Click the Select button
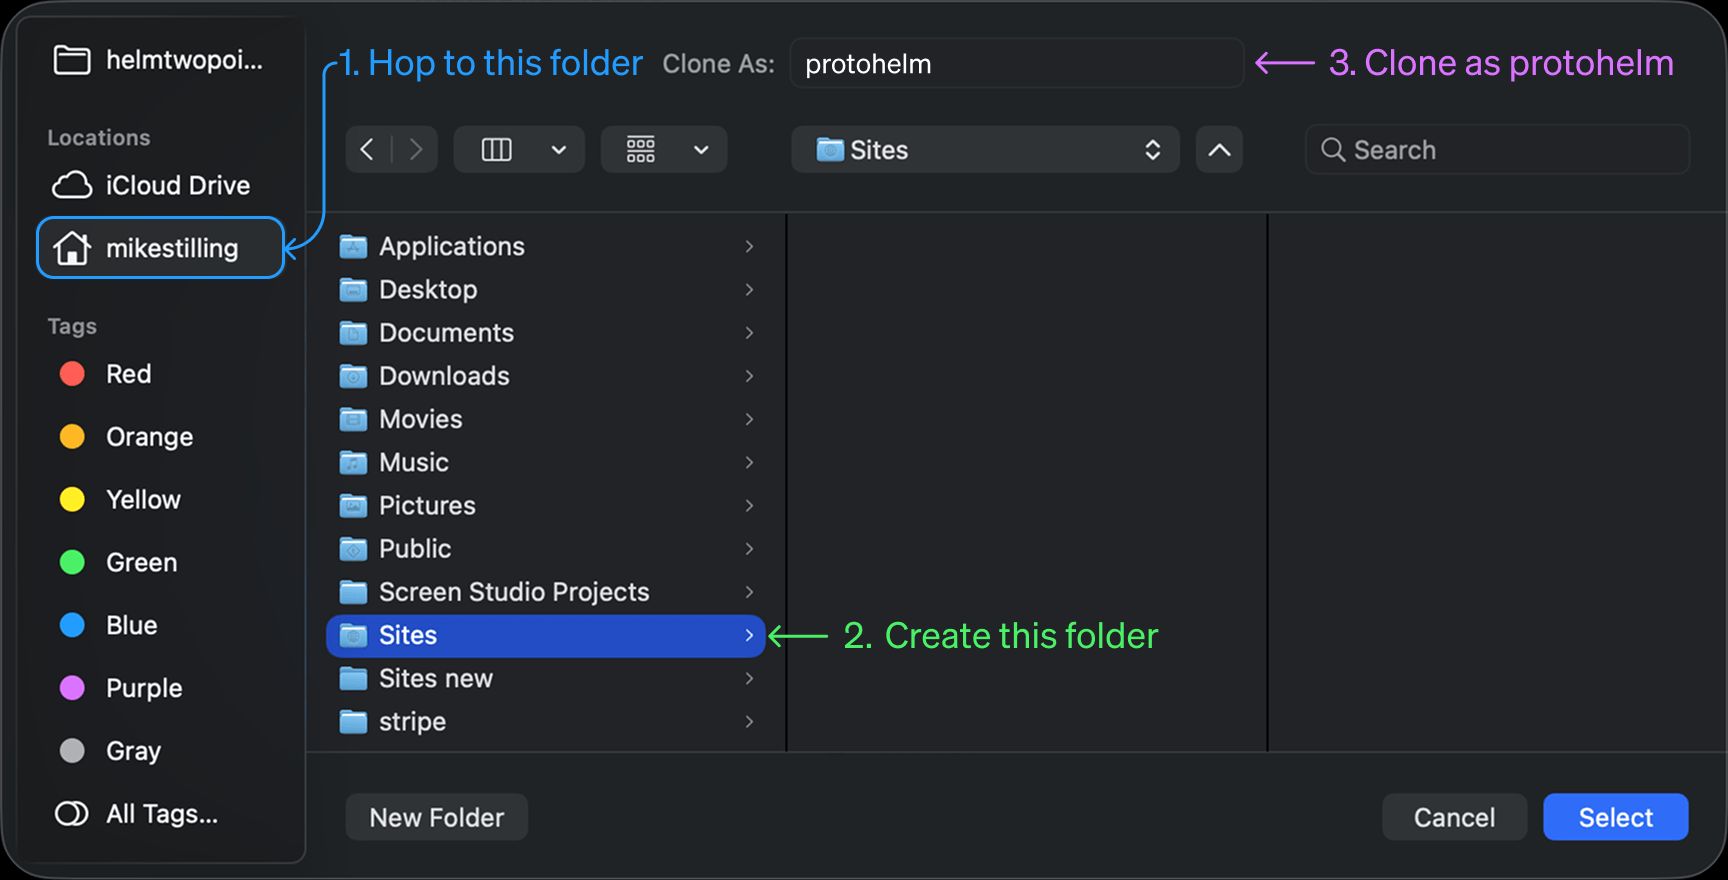 click(x=1615, y=818)
